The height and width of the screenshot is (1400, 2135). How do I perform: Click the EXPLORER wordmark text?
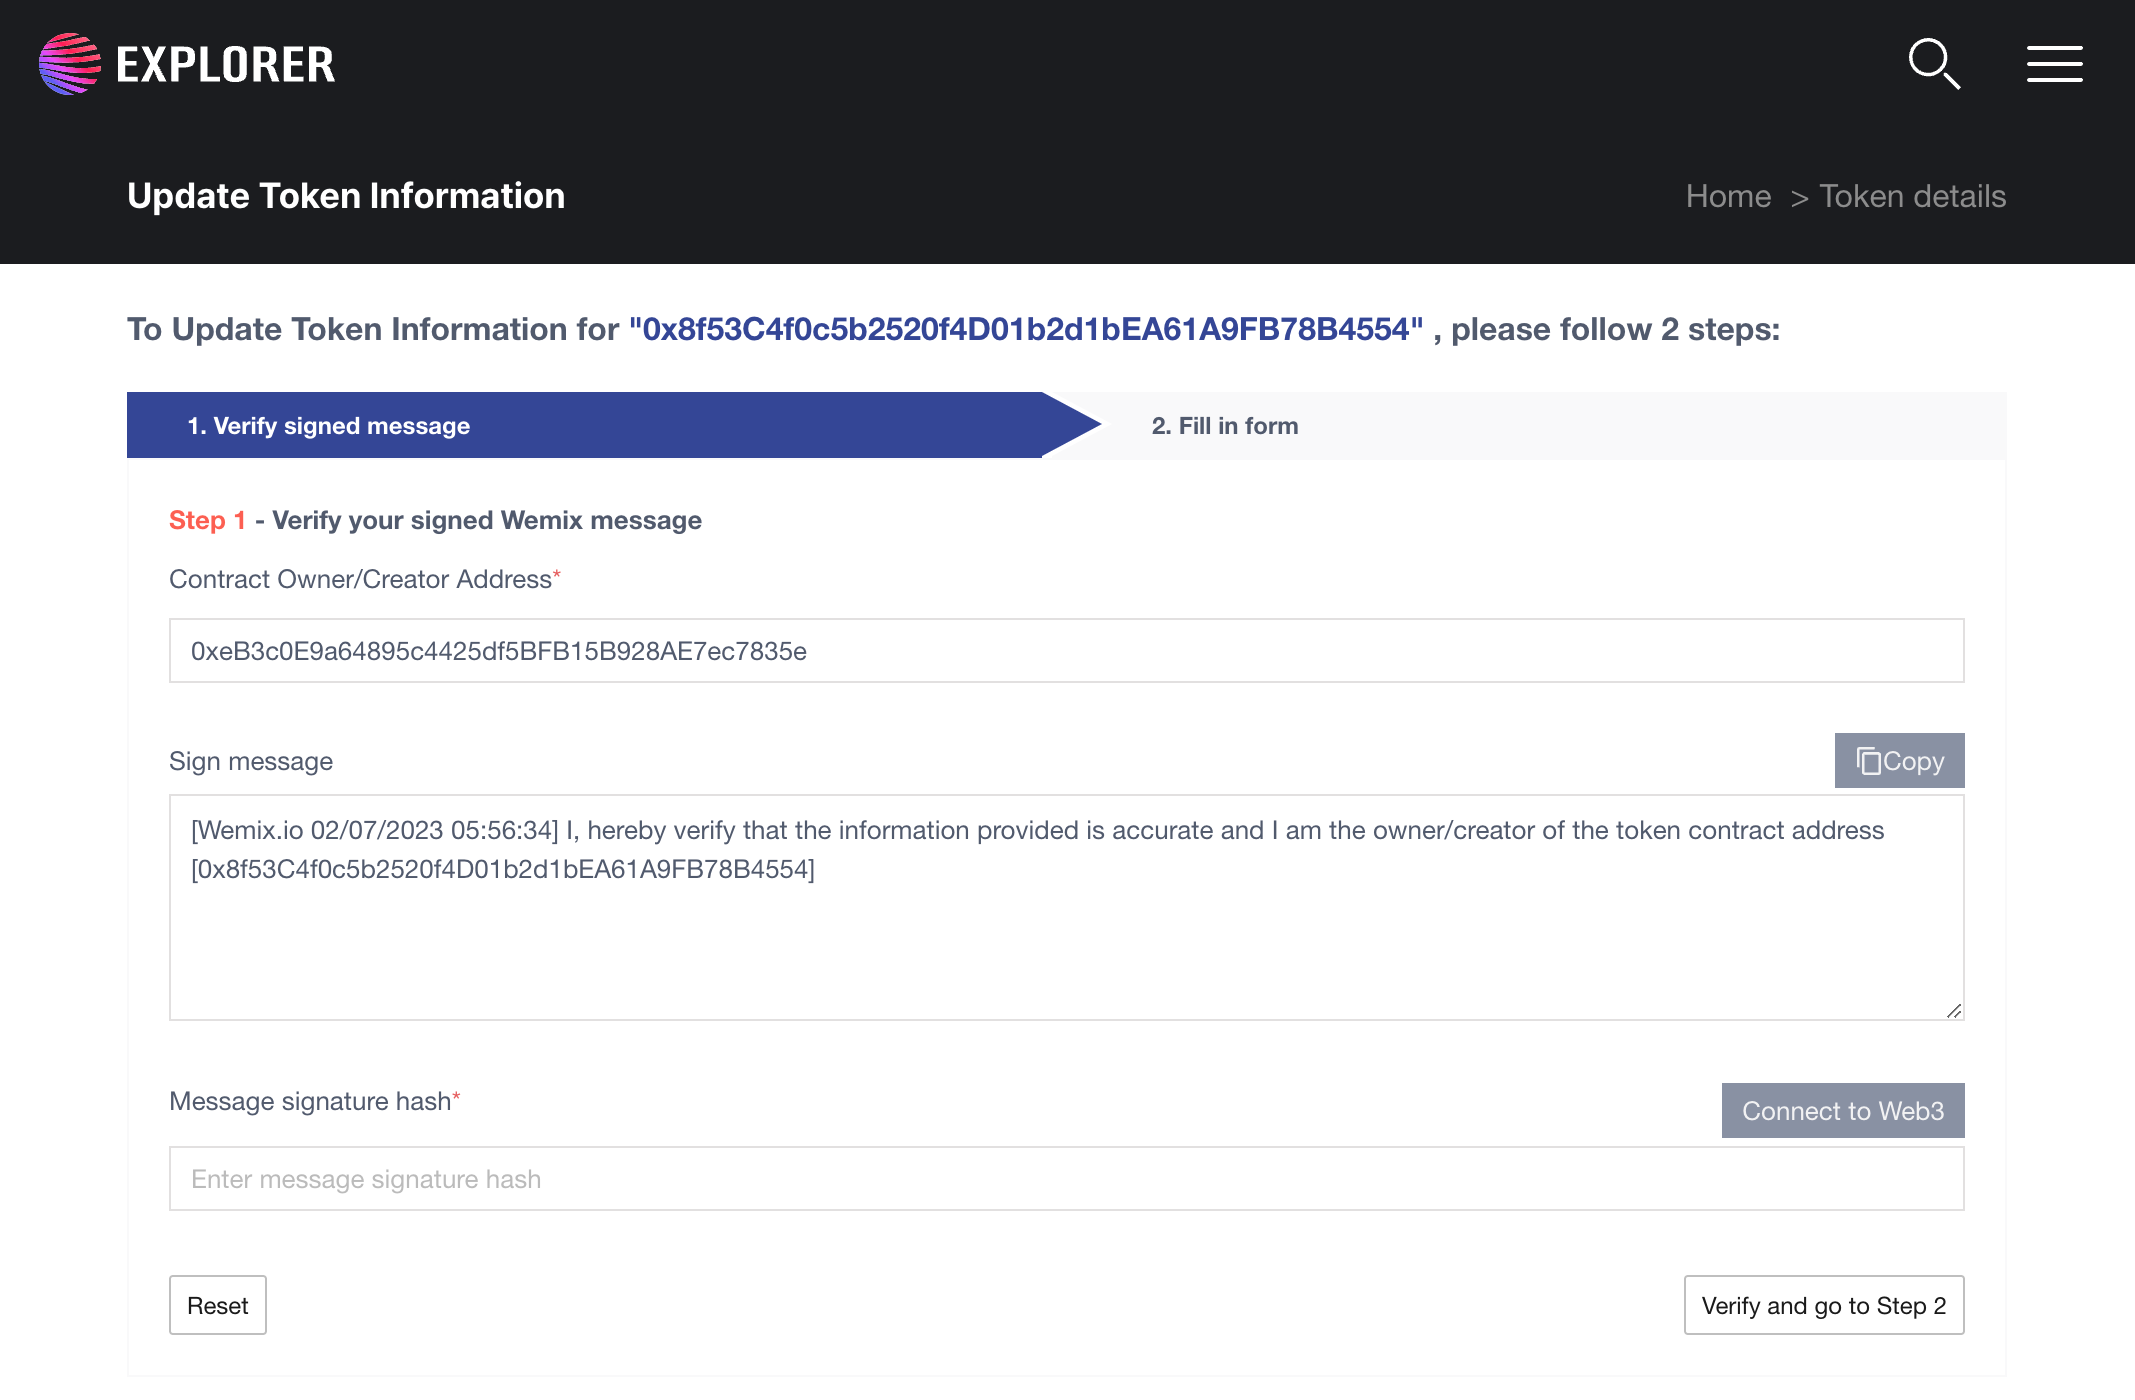click(226, 65)
